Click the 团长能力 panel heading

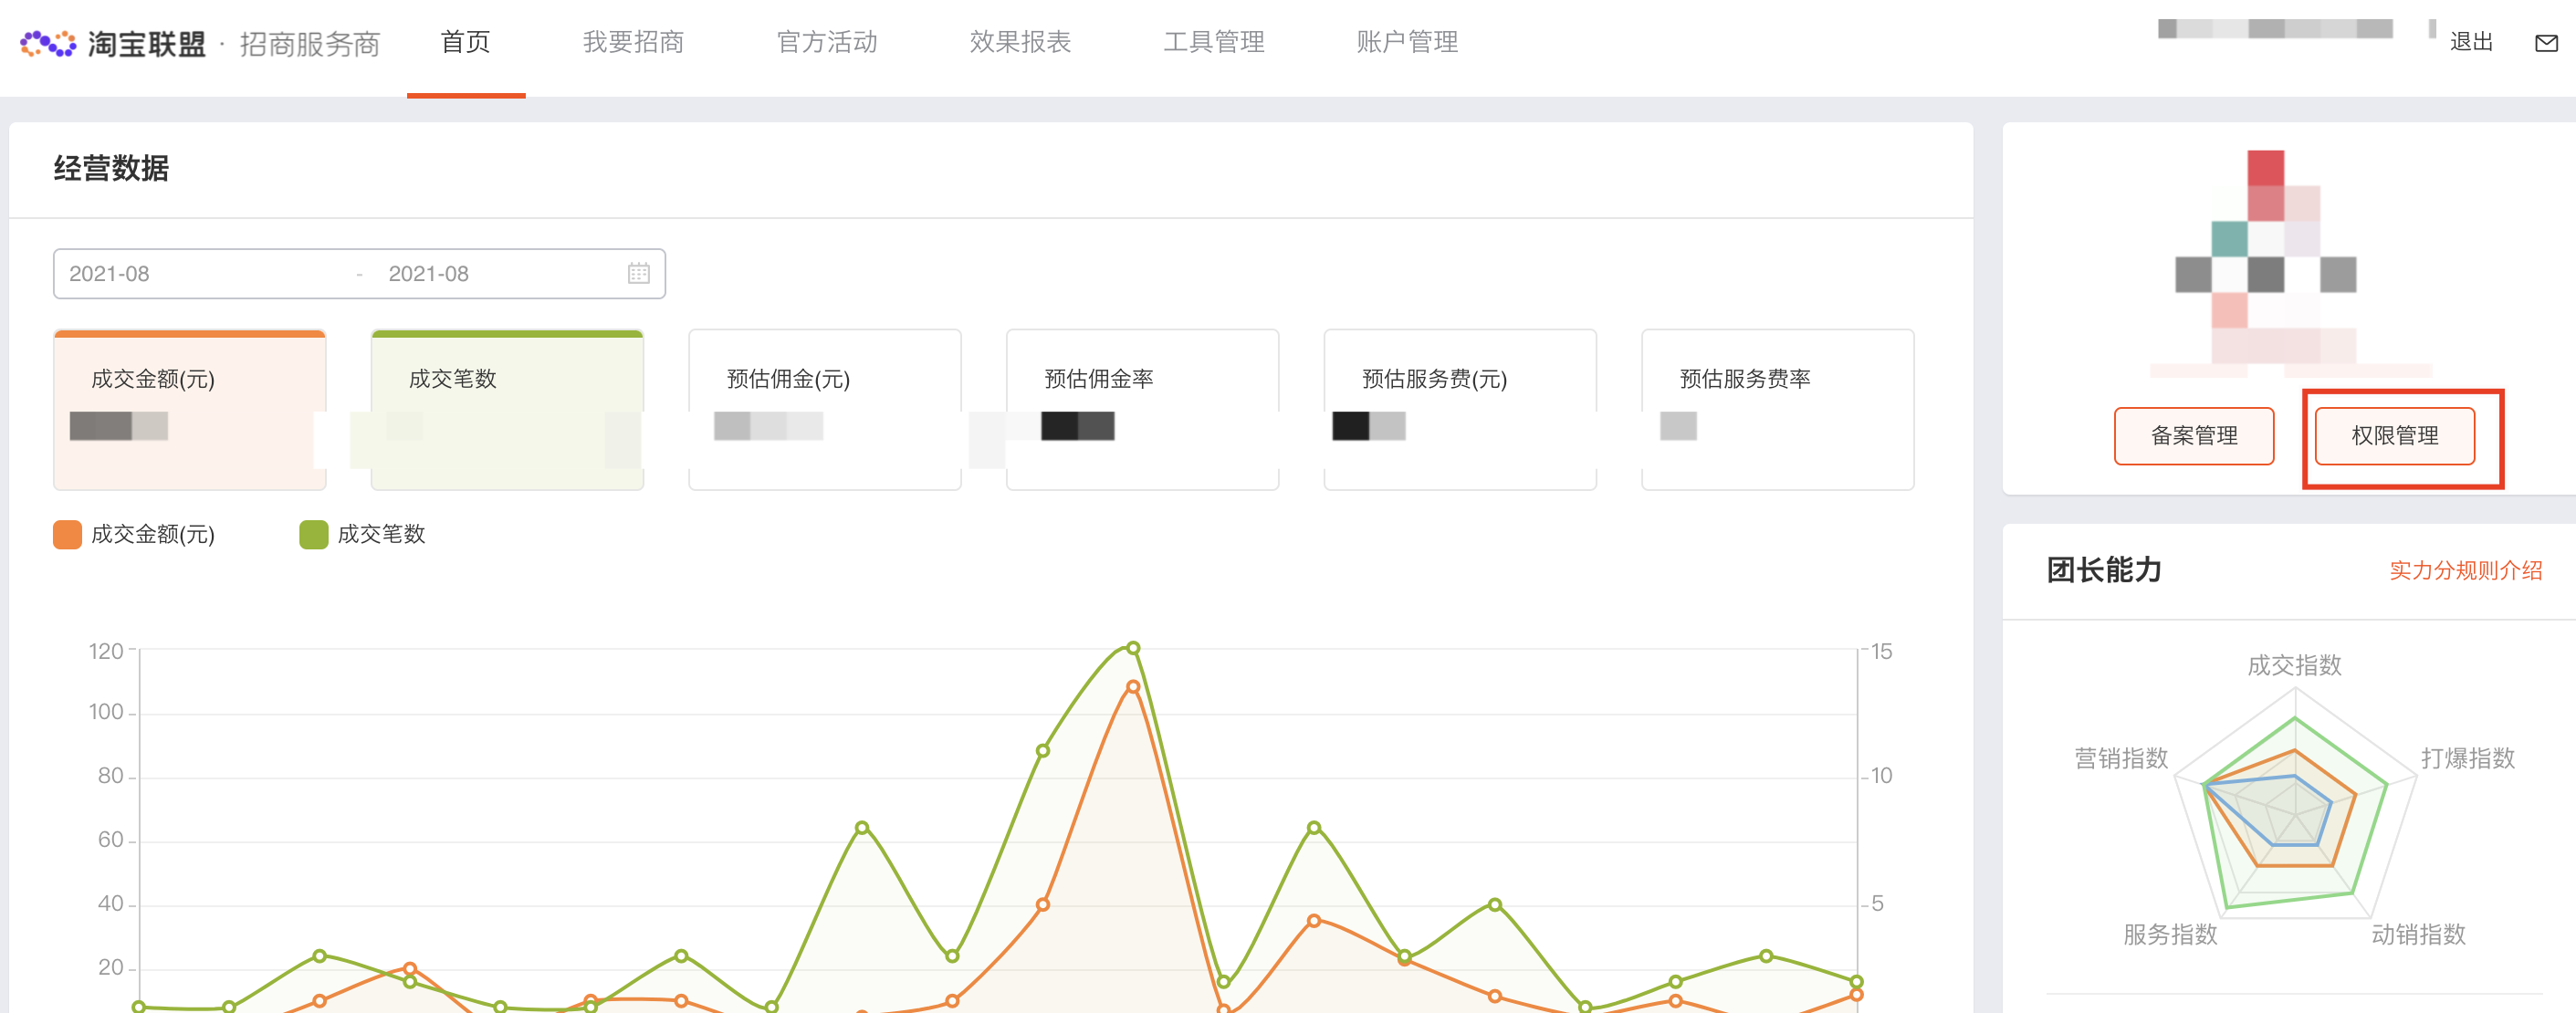pyautogui.click(x=2104, y=570)
